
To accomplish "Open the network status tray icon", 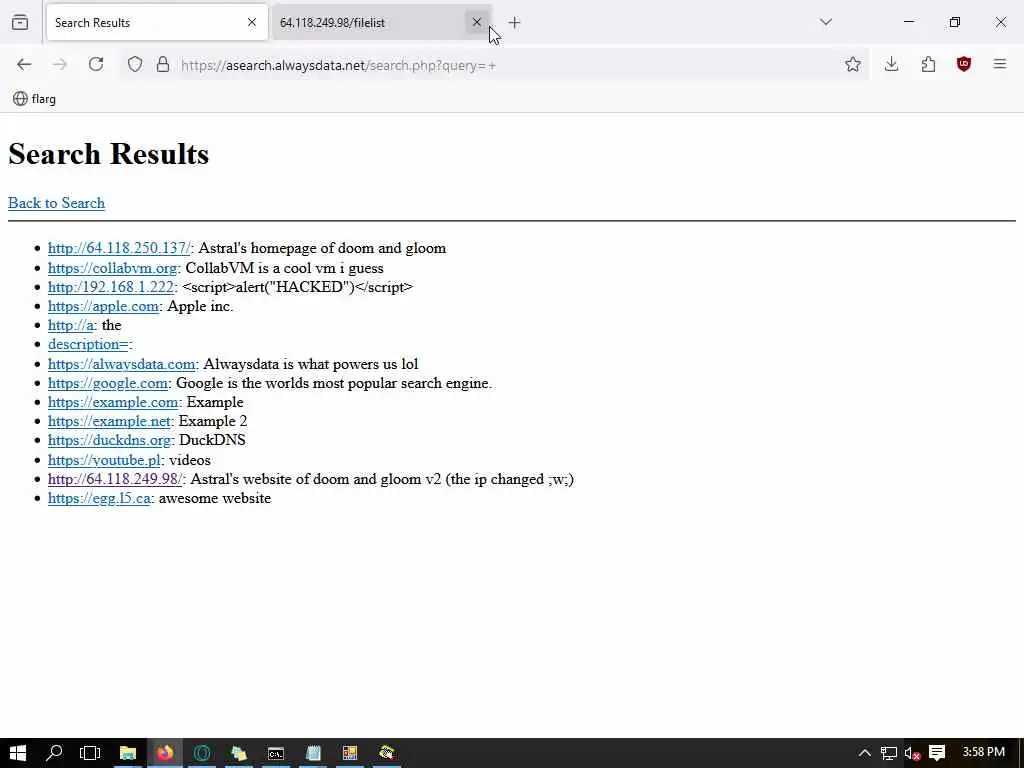I will 889,753.
